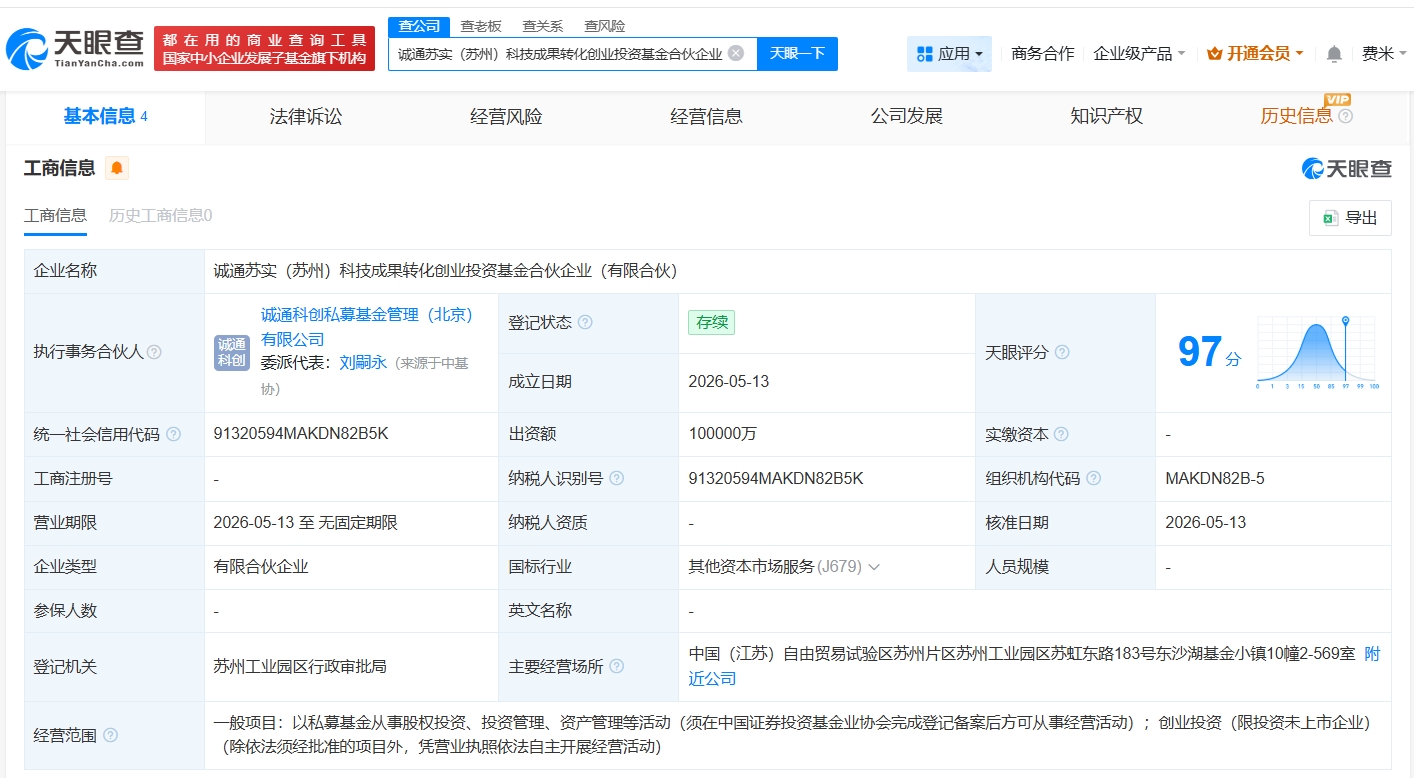
Task: Click the 天眼一下 search button
Action: pos(797,53)
